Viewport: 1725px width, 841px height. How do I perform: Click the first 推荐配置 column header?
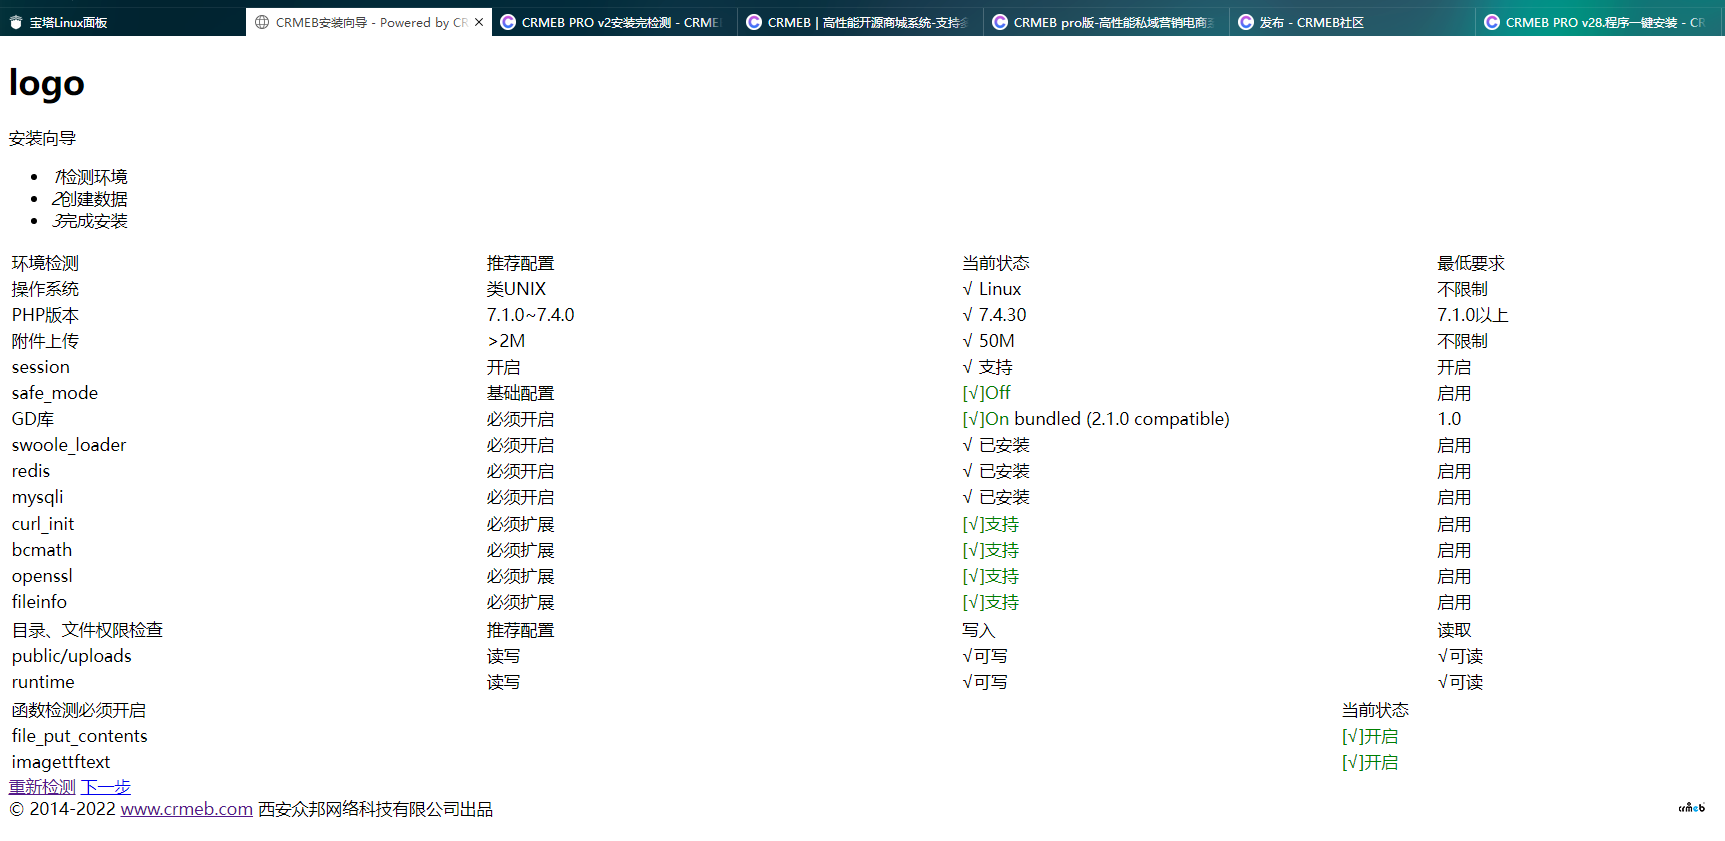520,263
